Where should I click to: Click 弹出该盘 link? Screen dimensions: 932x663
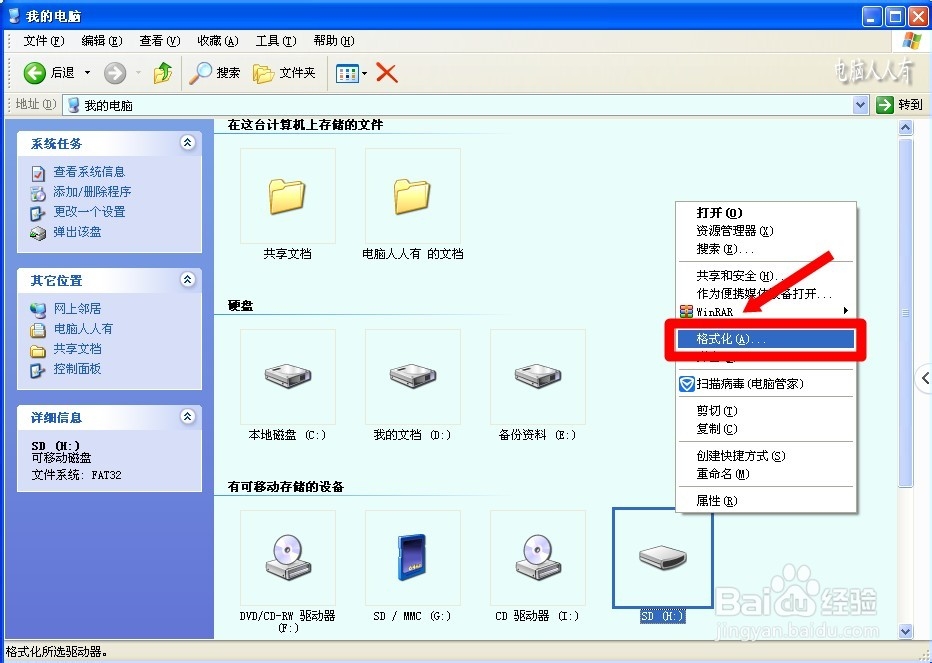click(77, 231)
